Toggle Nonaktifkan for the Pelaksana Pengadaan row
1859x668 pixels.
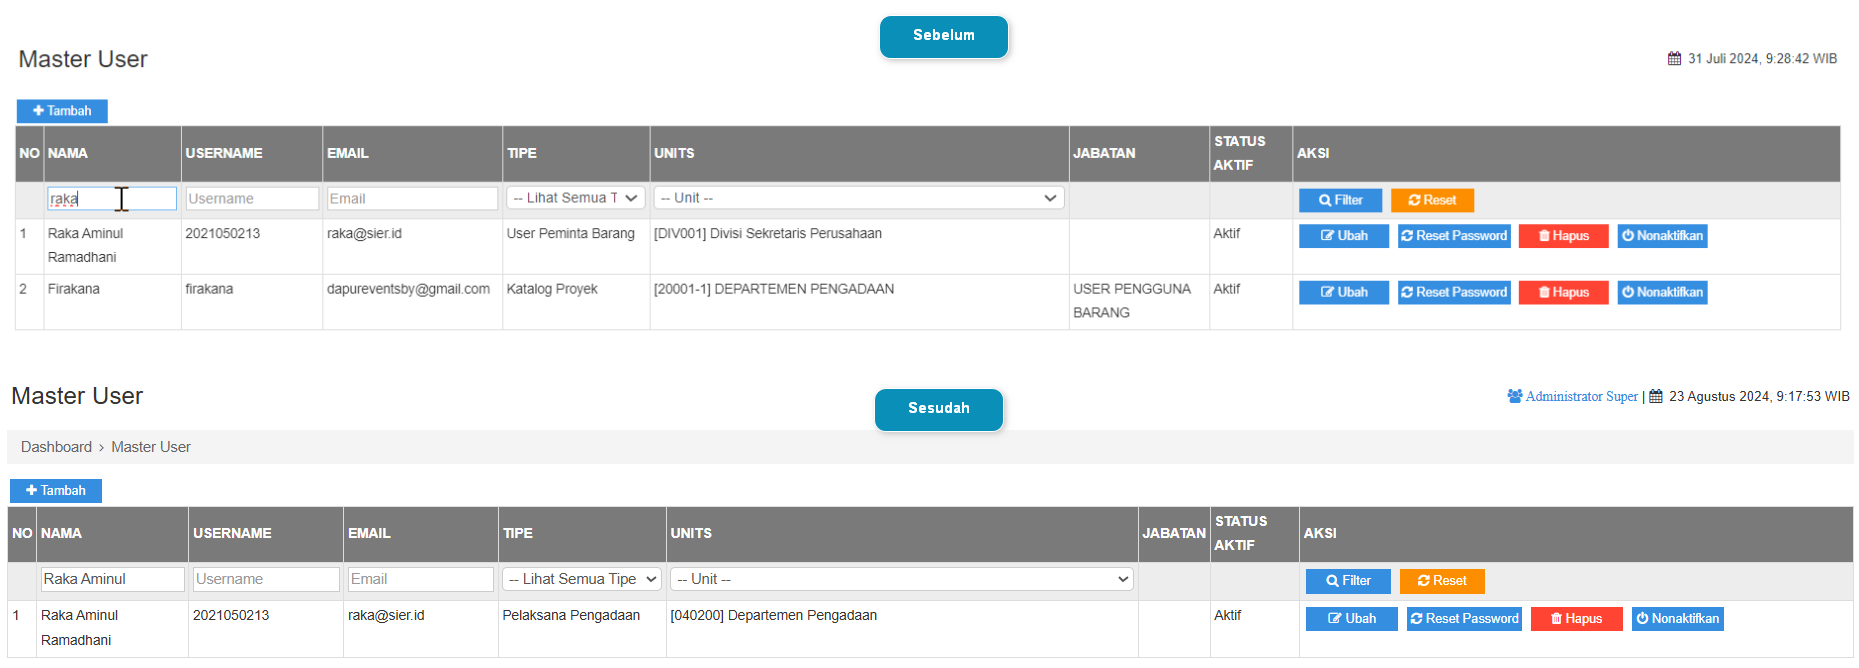pos(1677,619)
